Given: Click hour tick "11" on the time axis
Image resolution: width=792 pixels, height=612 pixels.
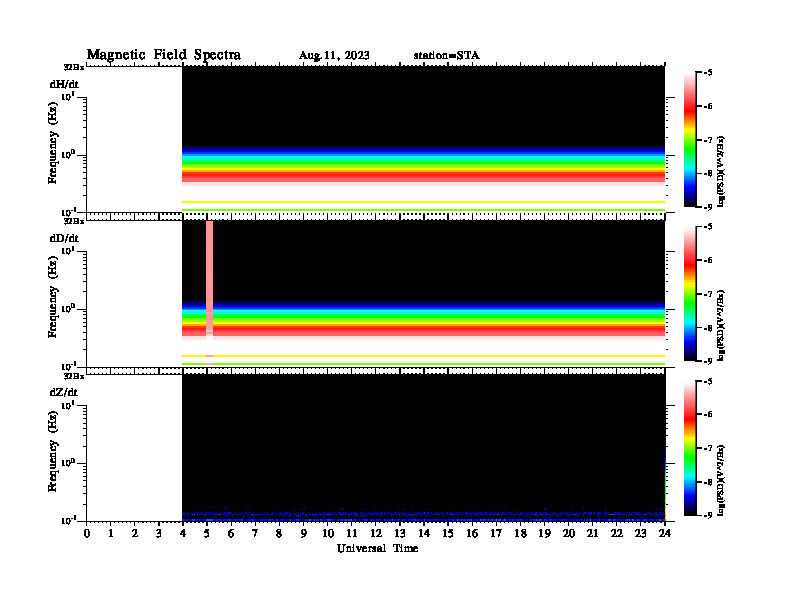Looking at the screenshot, I should 352,533.
